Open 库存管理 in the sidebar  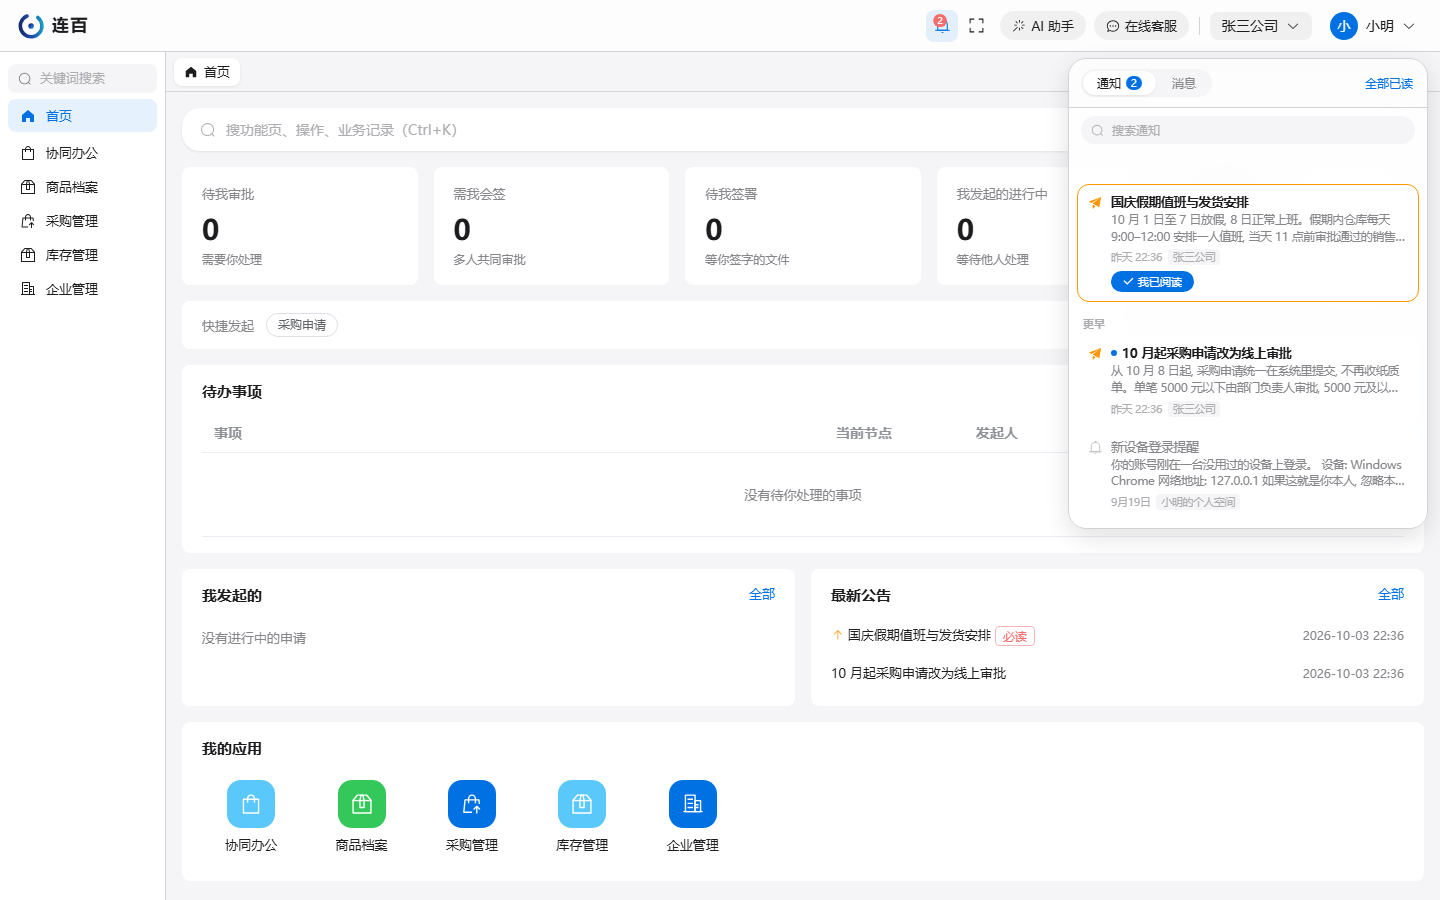(x=82, y=255)
